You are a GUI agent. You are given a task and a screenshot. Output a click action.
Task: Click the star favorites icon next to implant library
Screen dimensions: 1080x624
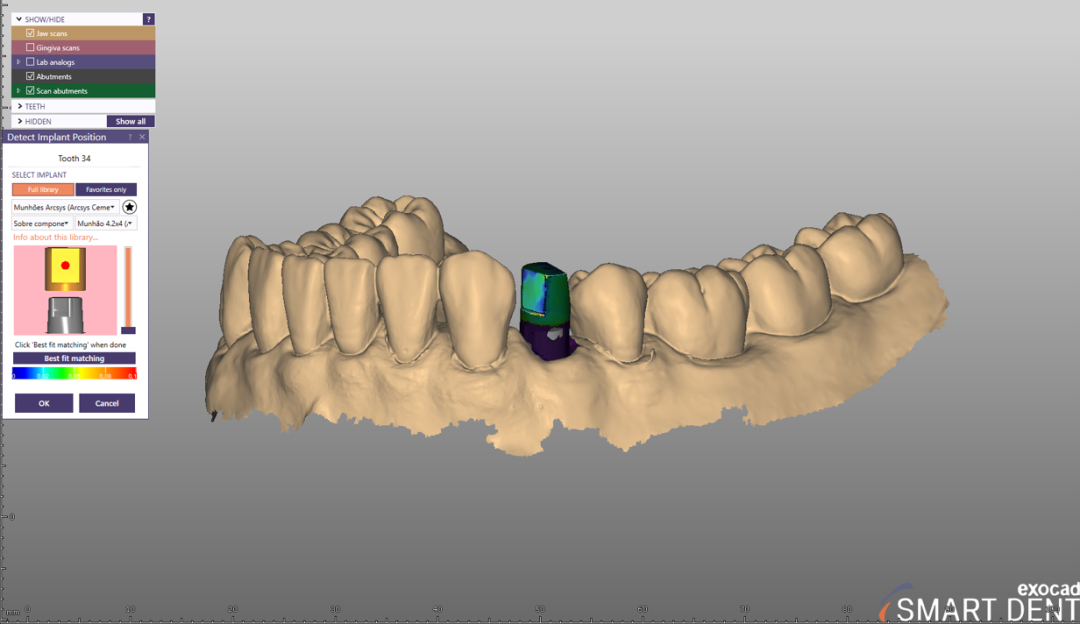[x=130, y=208]
